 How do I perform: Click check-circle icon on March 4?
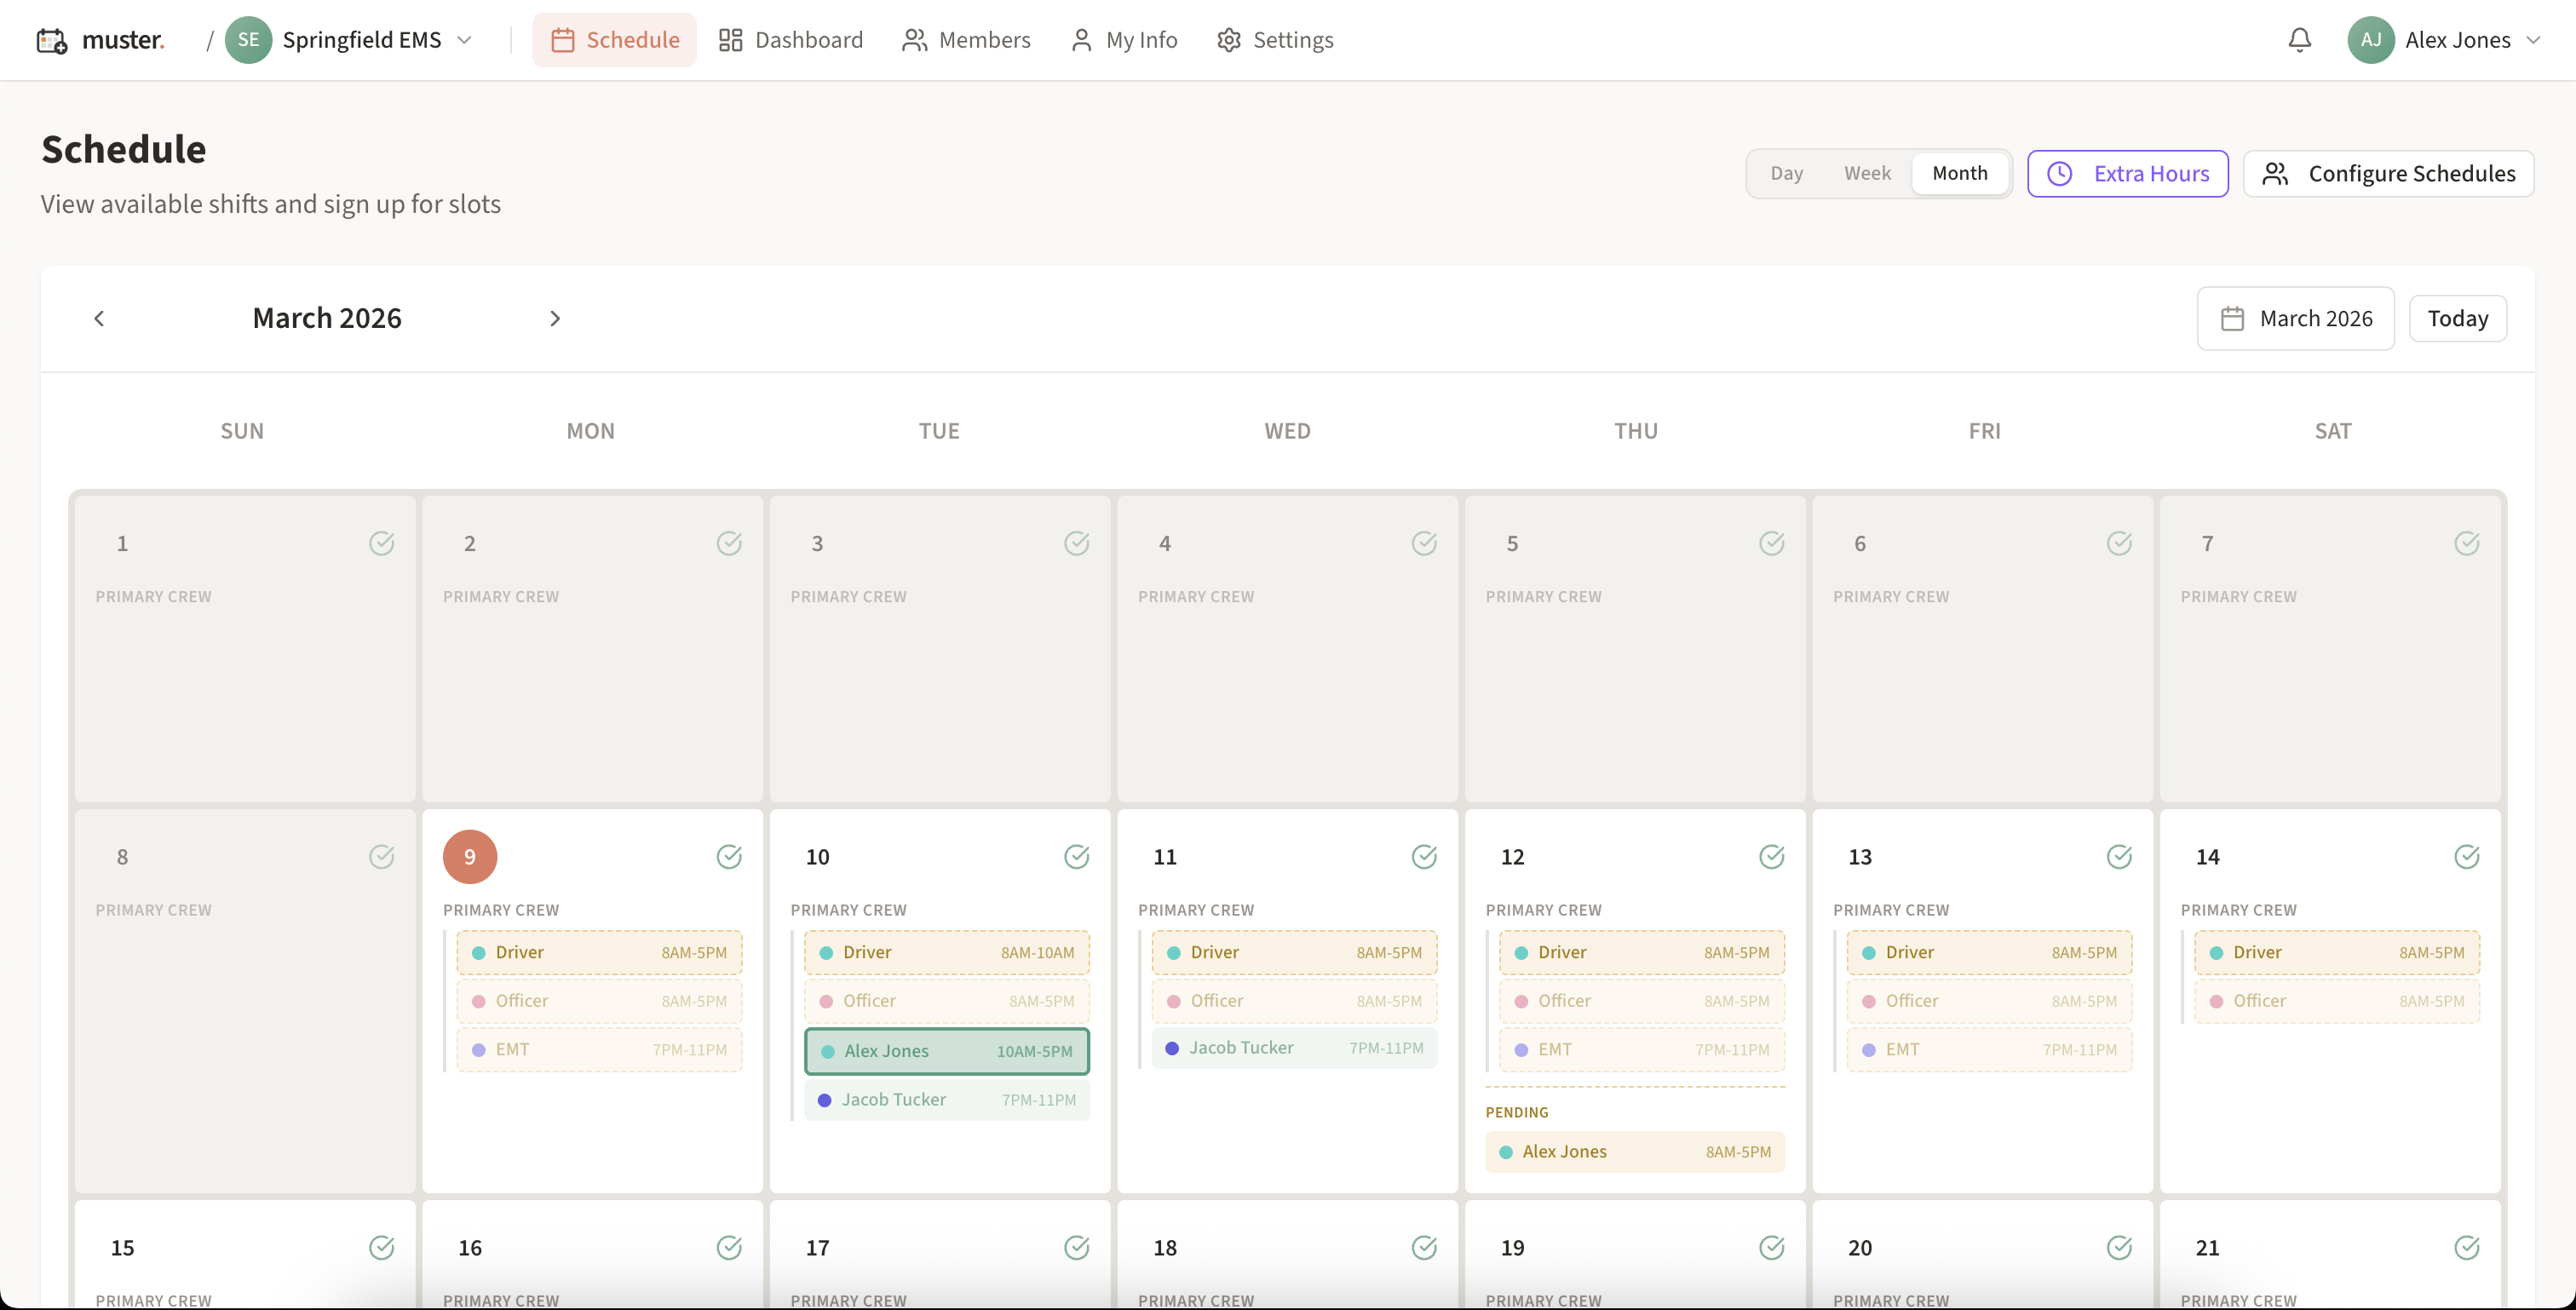(x=1424, y=543)
